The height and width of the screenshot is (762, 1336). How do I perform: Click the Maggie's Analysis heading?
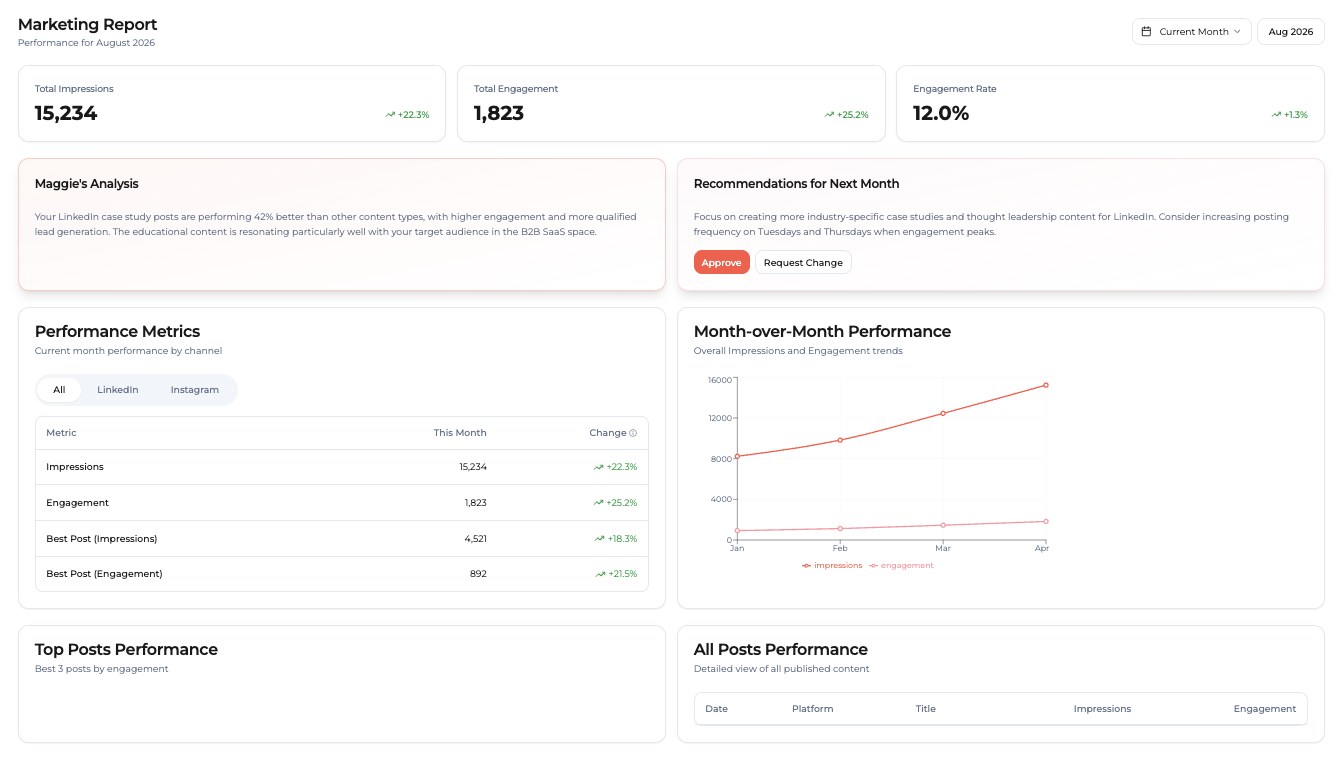tap(87, 184)
